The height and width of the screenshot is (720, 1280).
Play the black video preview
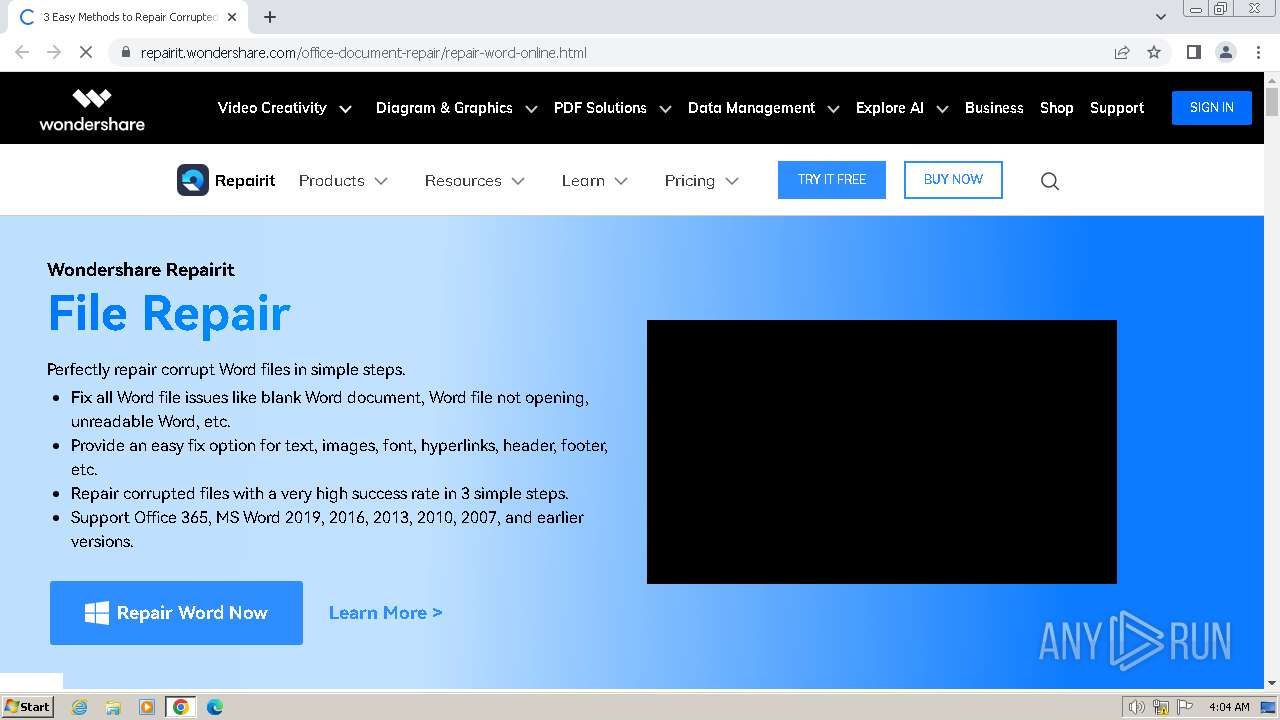[x=882, y=452]
